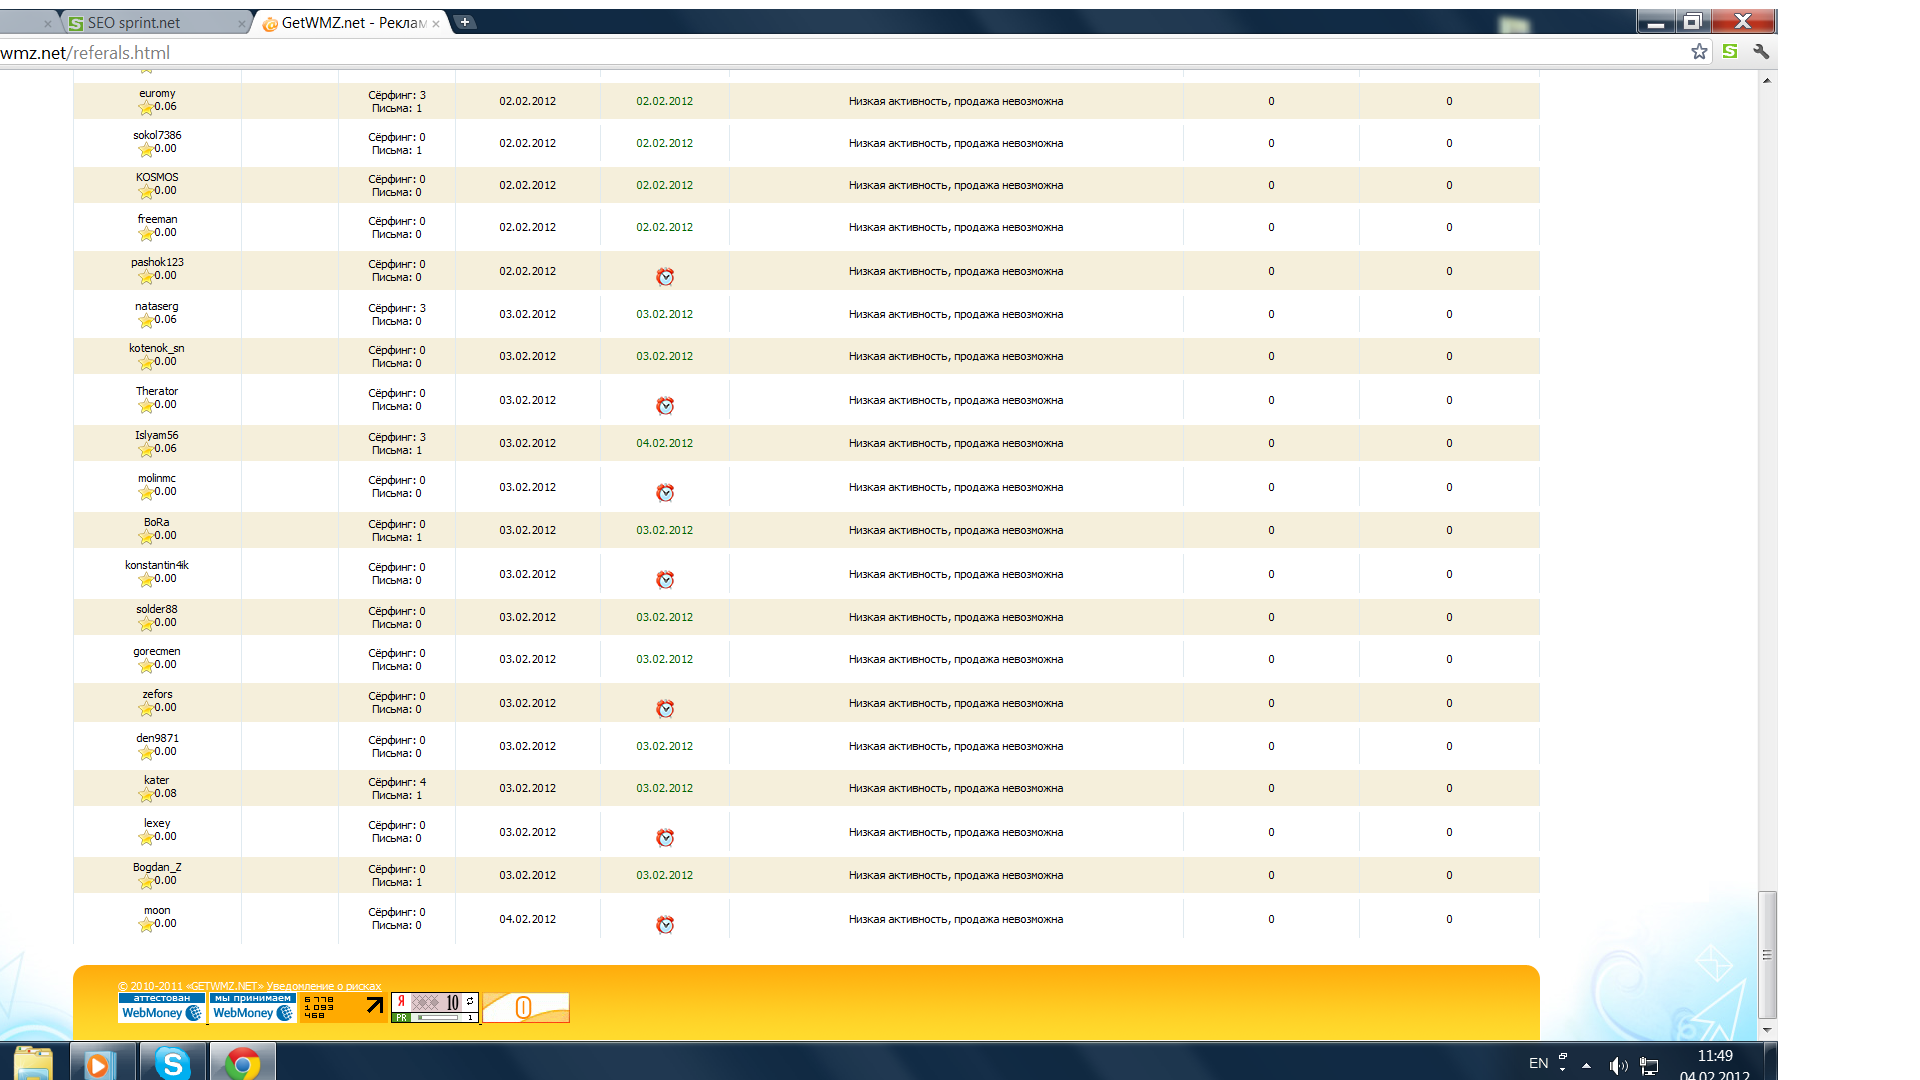The height and width of the screenshot is (1080, 1920).
Task: Close the SEO sprint.net tab
Action: tap(241, 24)
